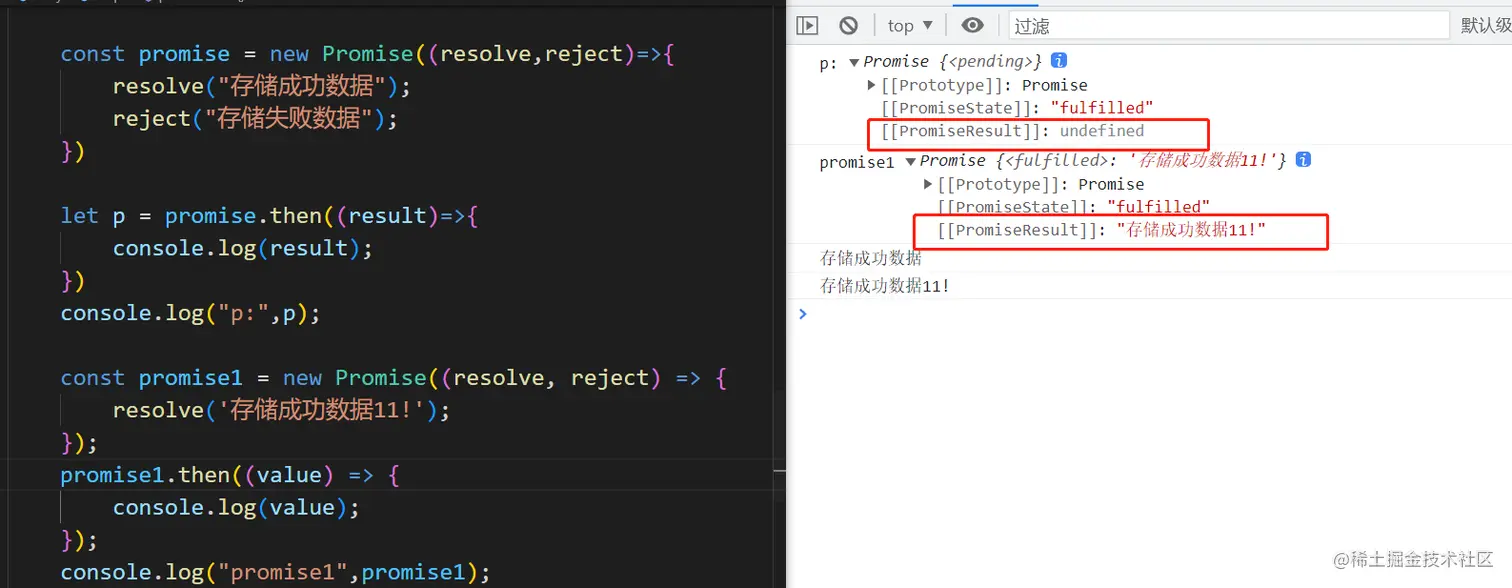Viewport: 1512px width, 588px height.
Task: Click the blue console prompt arrow
Action: point(802,313)
